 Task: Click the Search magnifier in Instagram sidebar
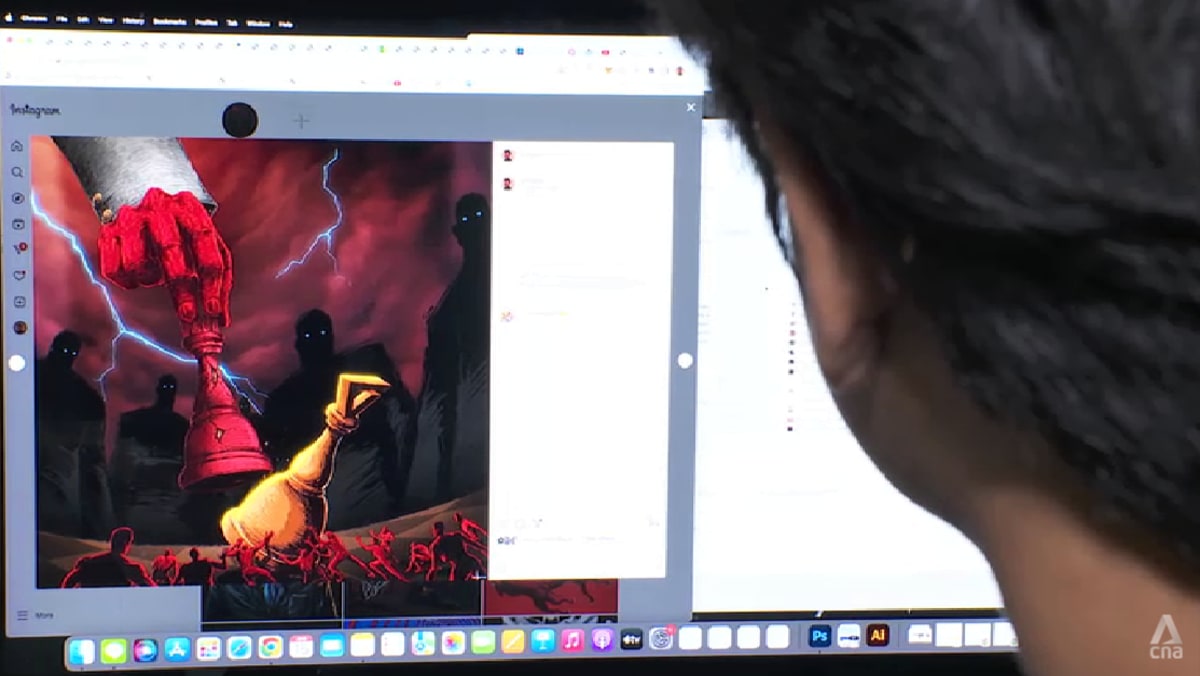pos(17,172)
